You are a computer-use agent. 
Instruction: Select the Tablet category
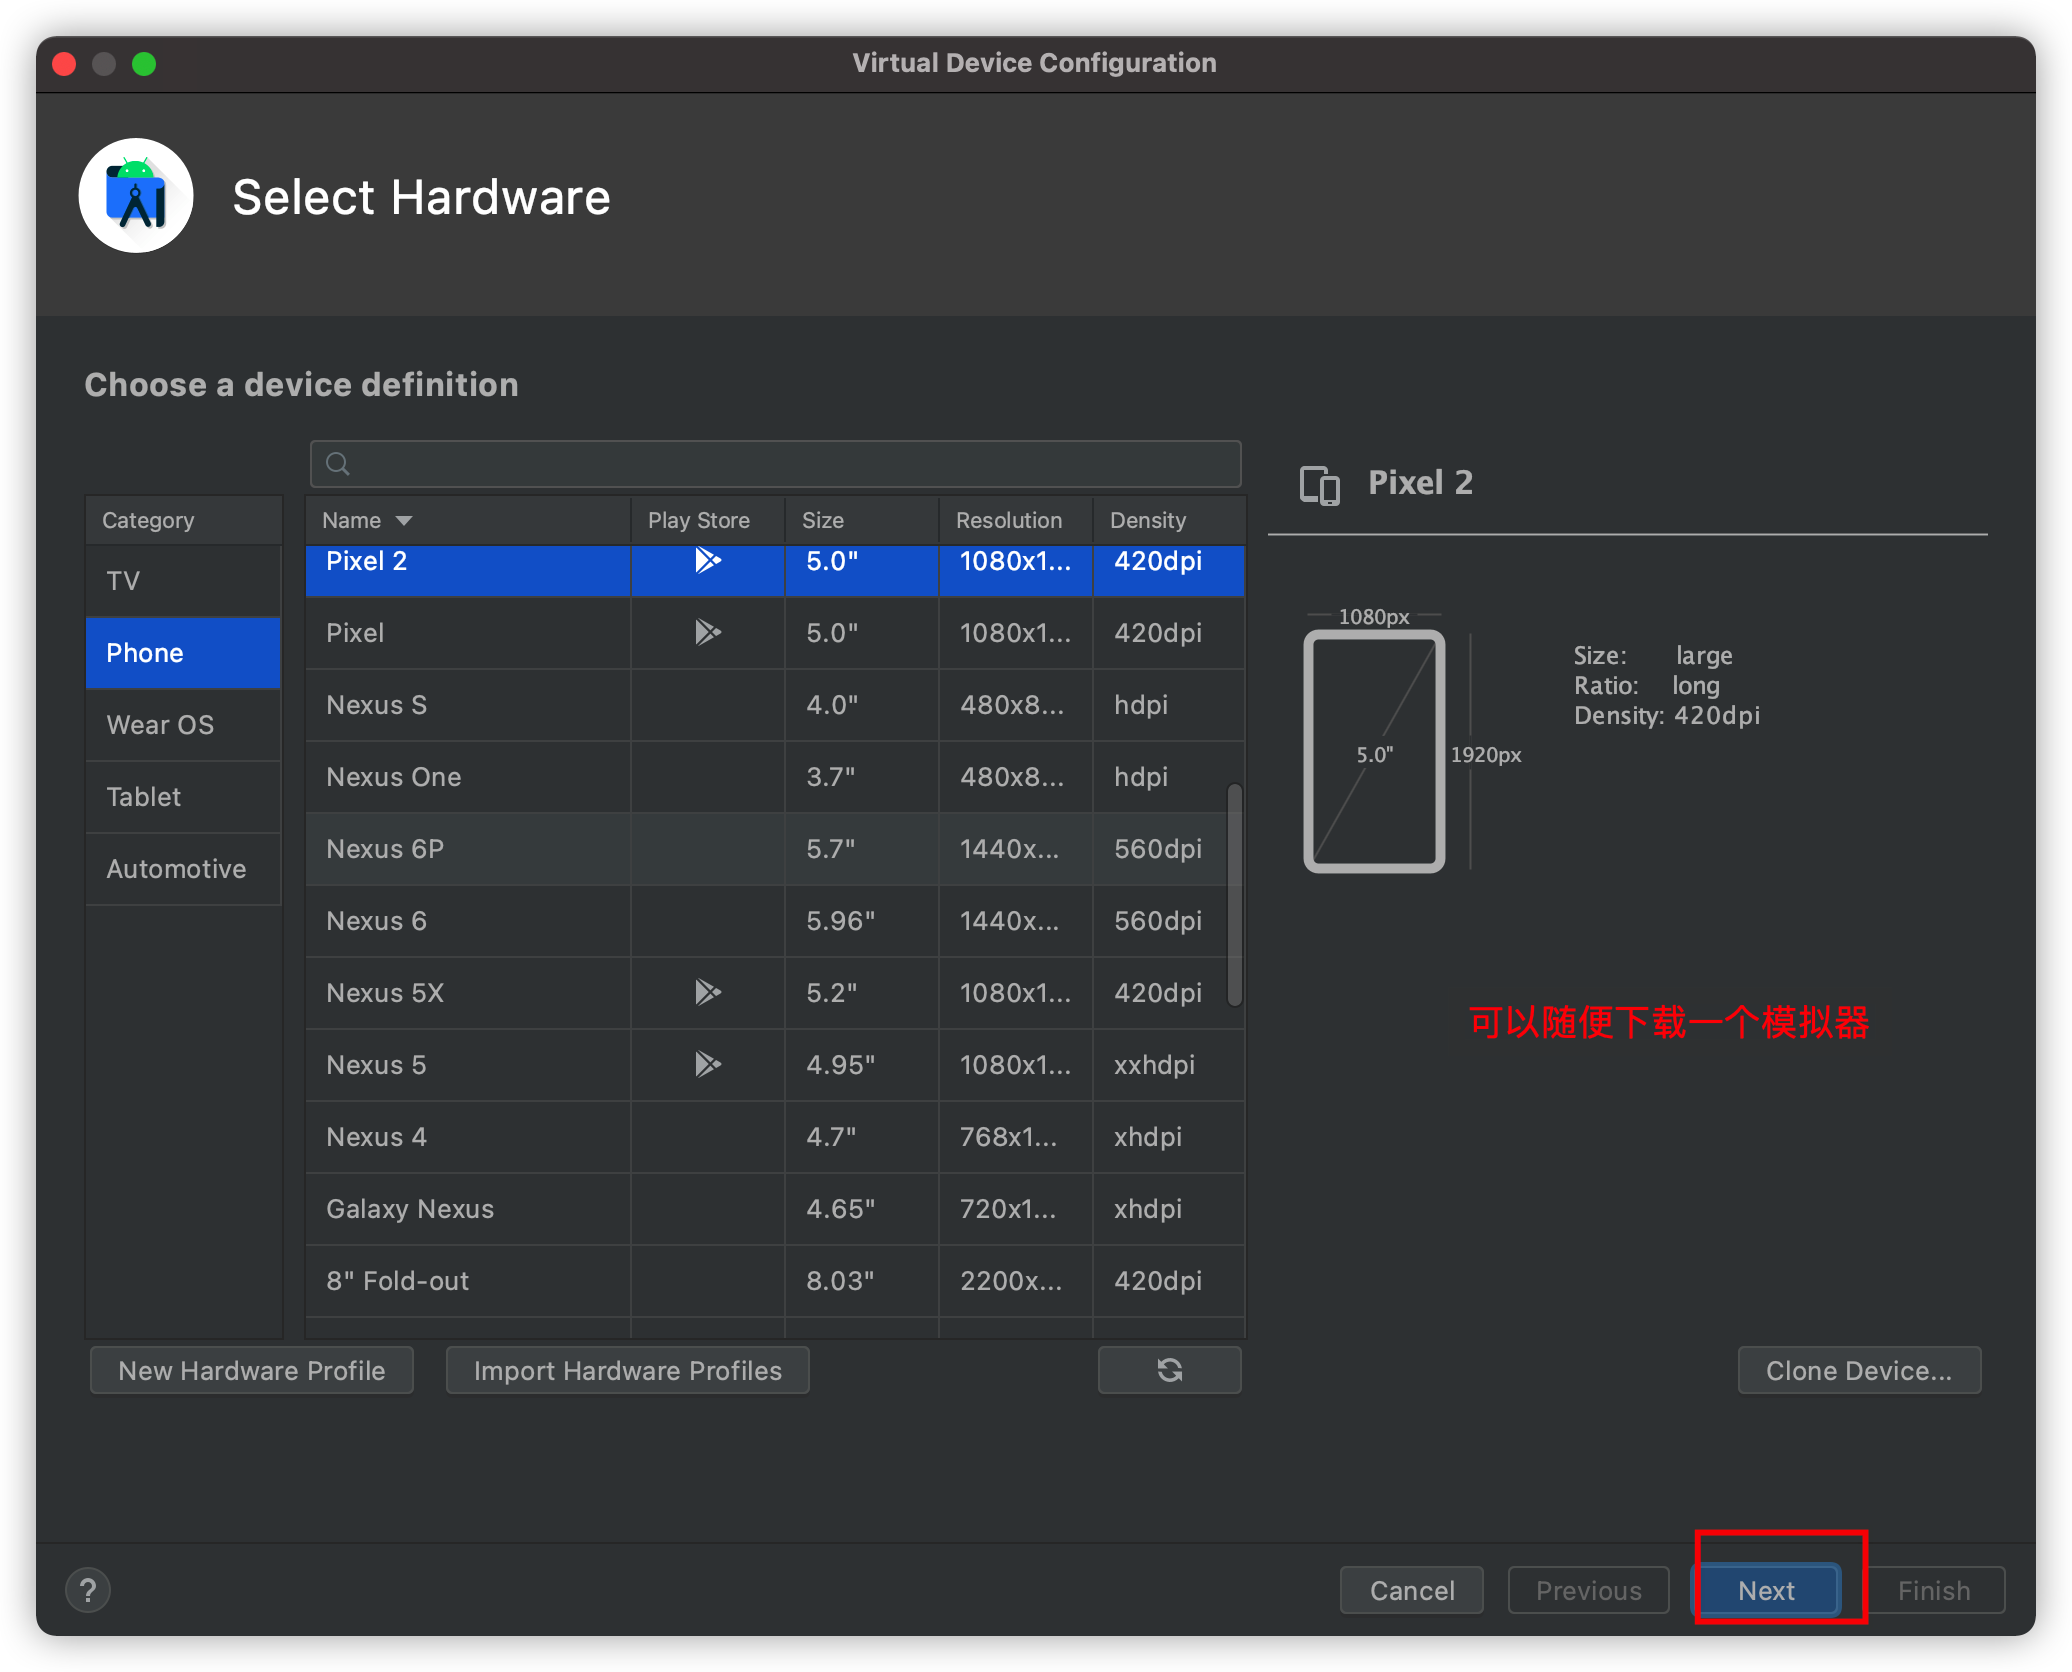point(184,797)
